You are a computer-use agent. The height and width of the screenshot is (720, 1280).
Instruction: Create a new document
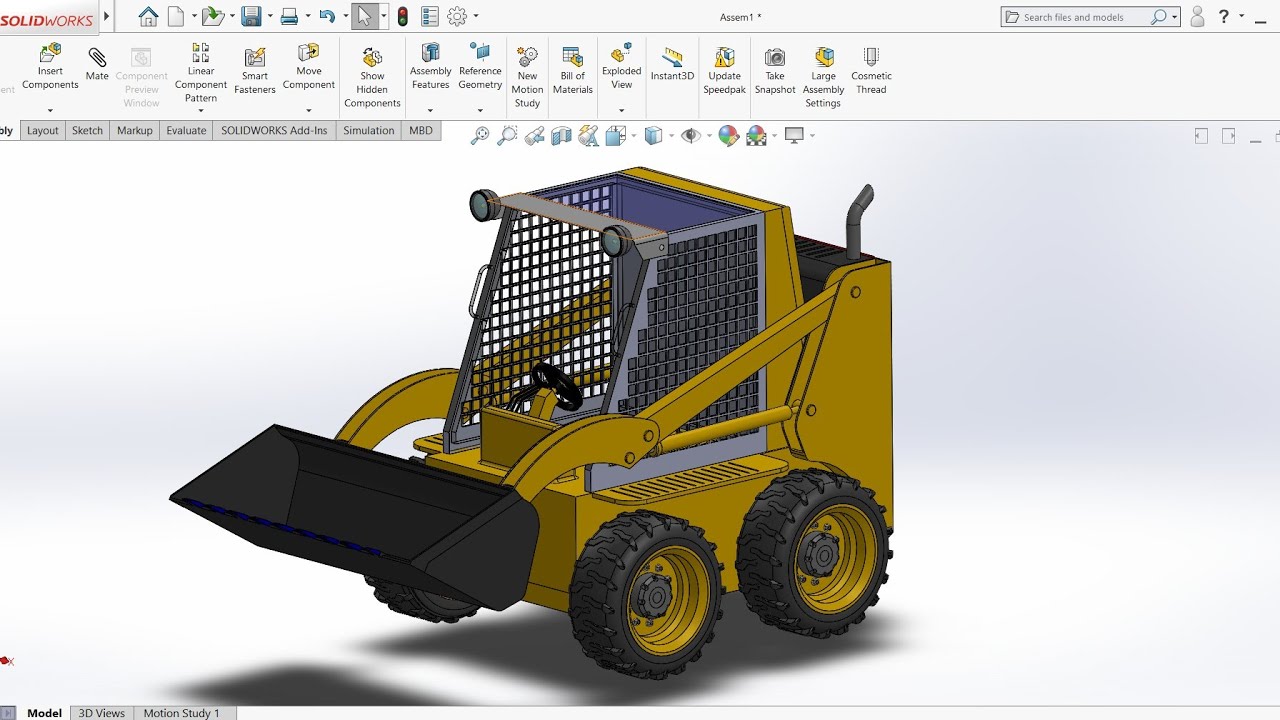[175, 16]
